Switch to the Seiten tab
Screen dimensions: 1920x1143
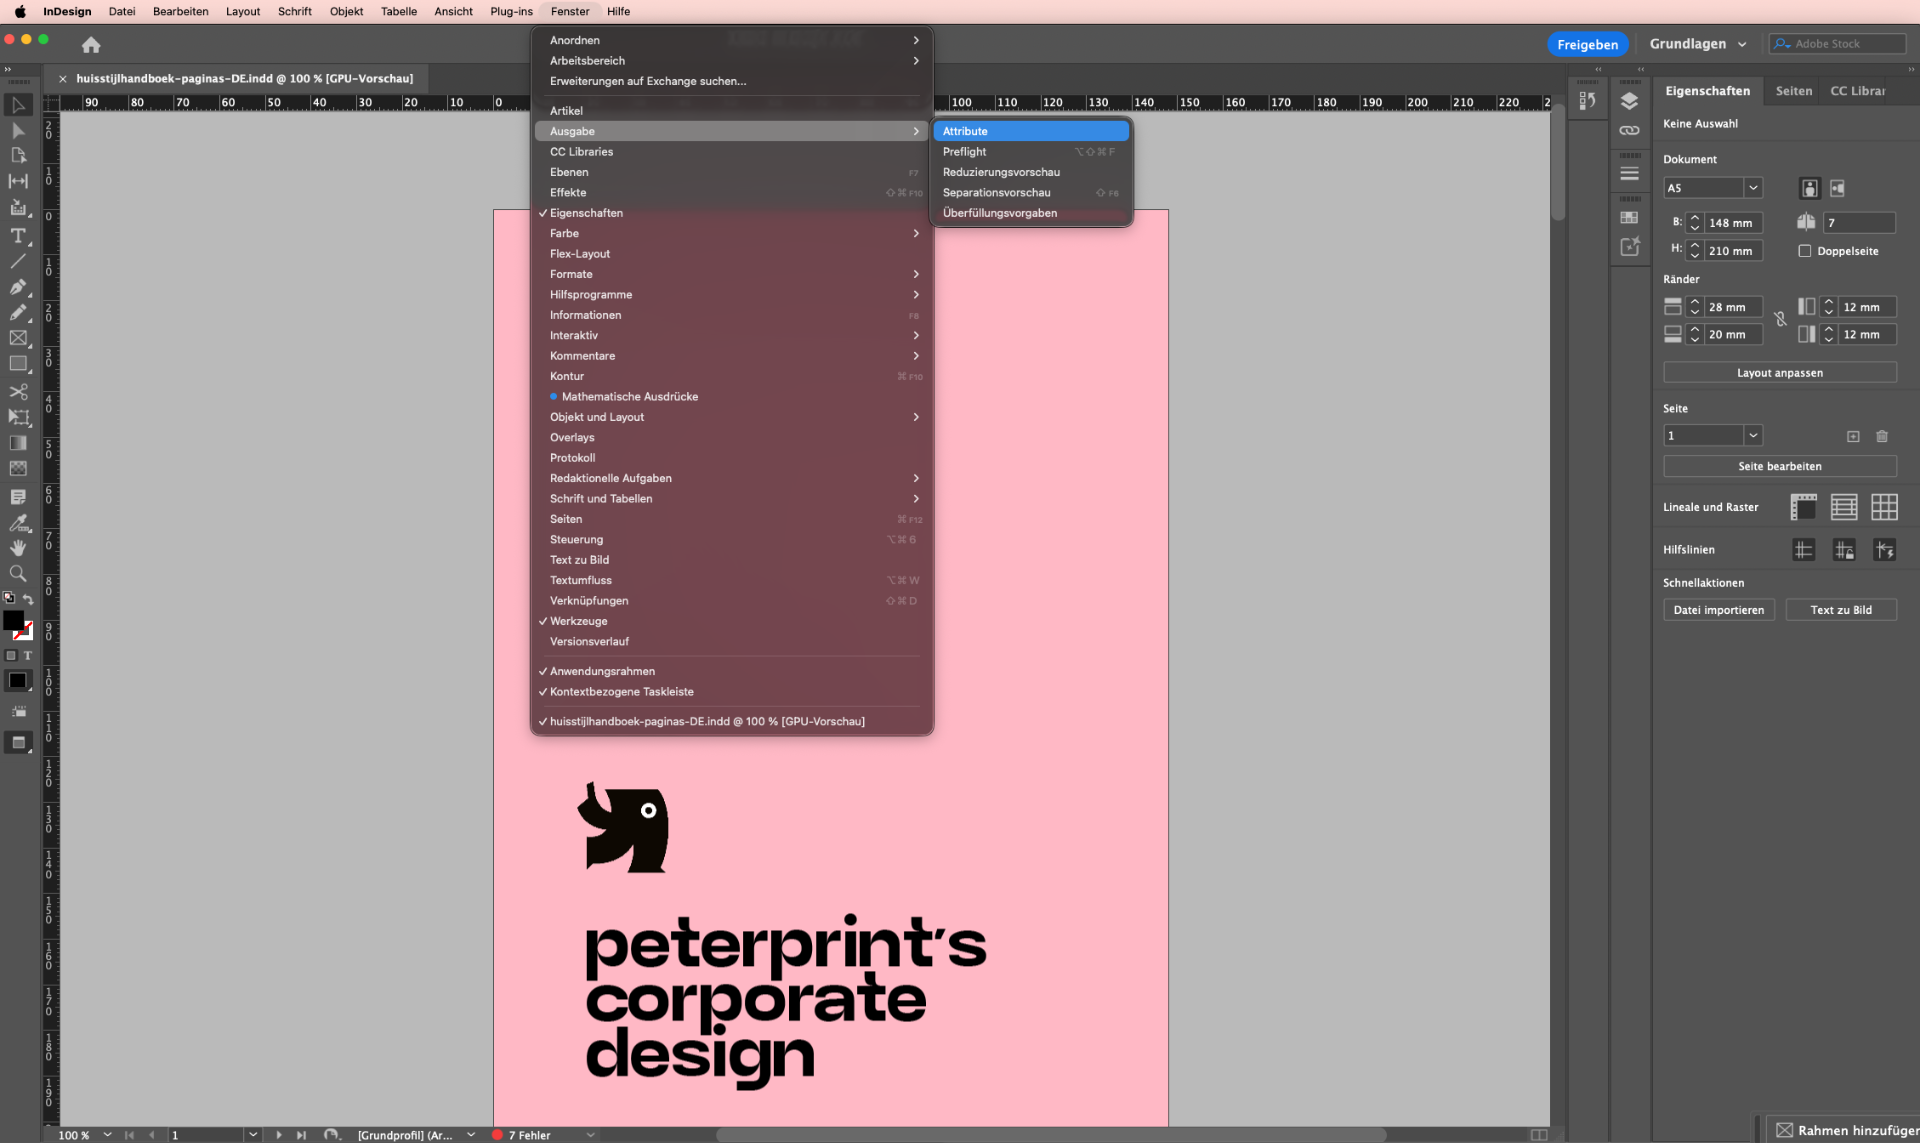tap(1793, 91)
